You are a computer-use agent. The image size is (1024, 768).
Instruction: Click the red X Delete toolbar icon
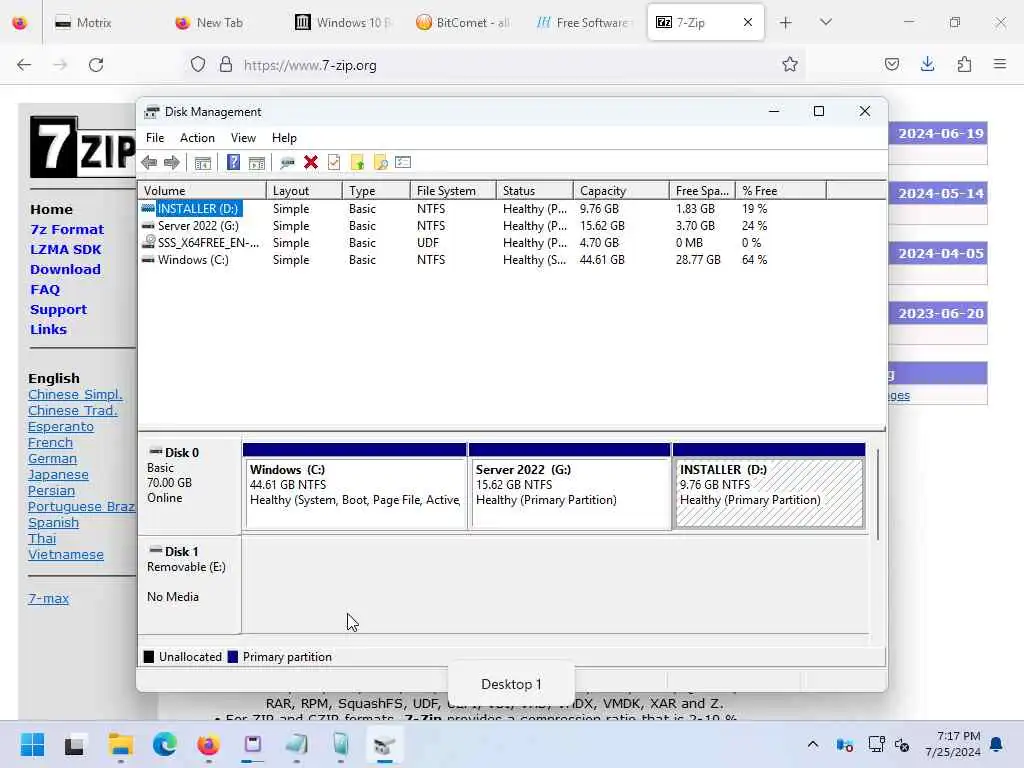tap(311, 162)
